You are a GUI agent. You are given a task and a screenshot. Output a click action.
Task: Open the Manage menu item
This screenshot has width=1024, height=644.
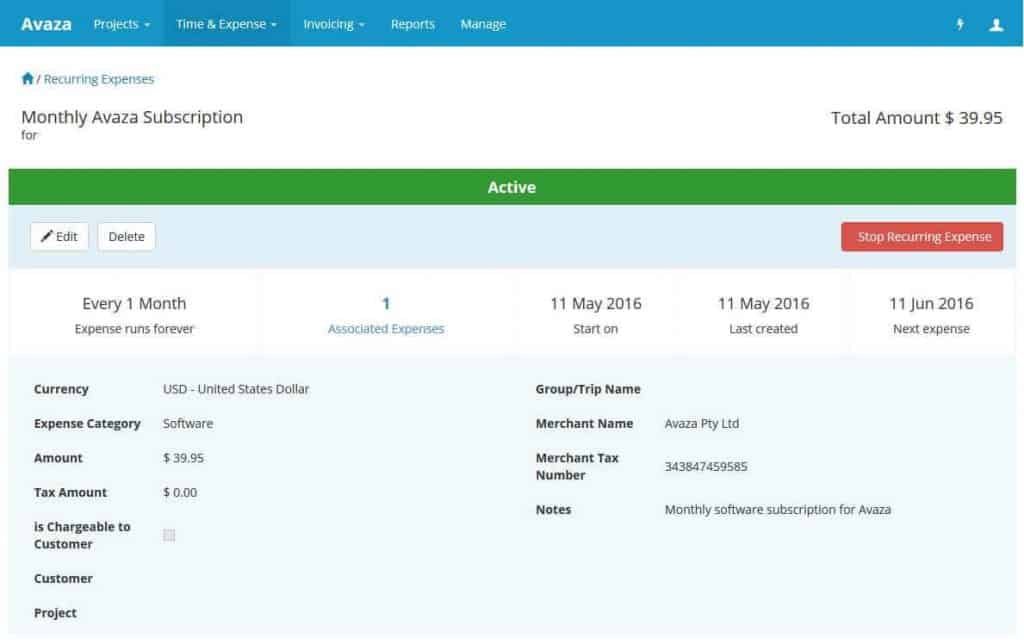[483, 24]
